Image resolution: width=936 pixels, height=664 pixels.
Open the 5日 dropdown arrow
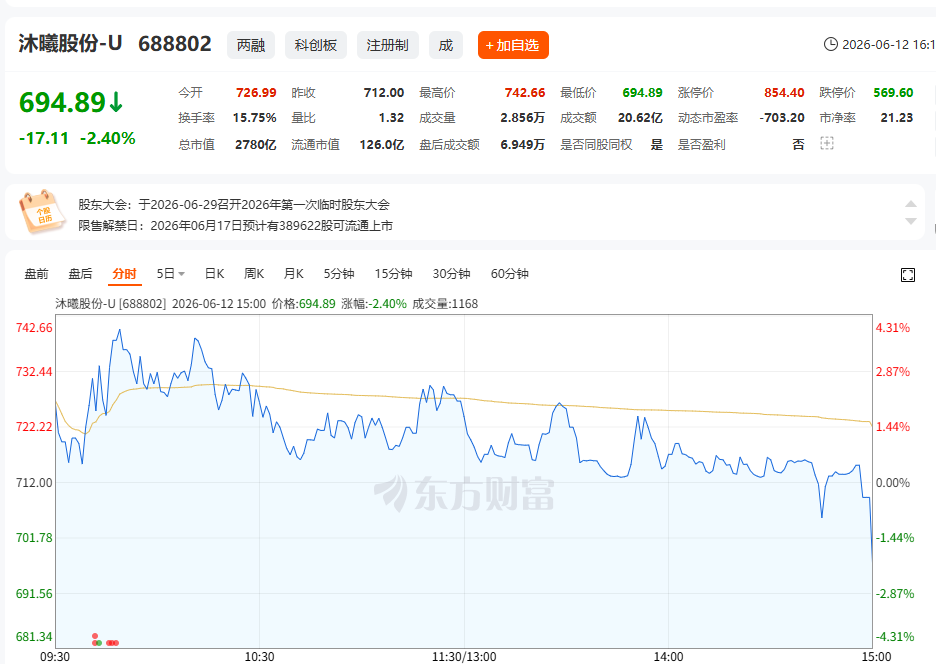pos(181,274)
